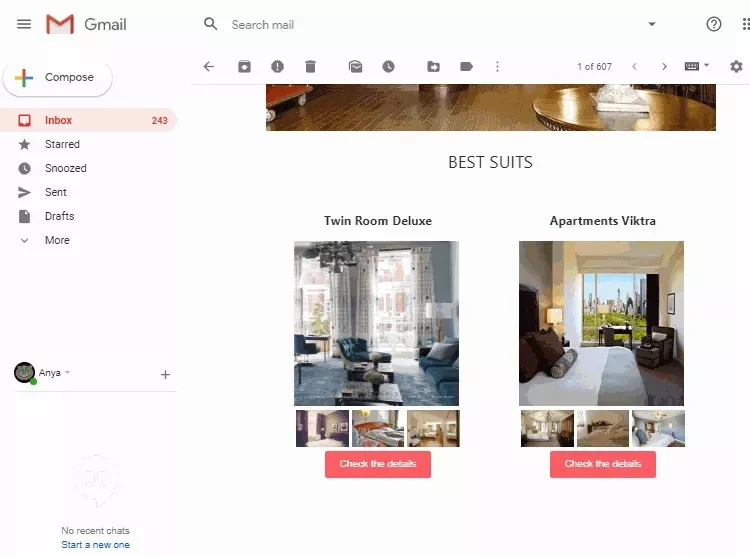Open the Drafts folder
Image resolution: width=750 pixels, height=555 pixels.
[x=59, y=216]
